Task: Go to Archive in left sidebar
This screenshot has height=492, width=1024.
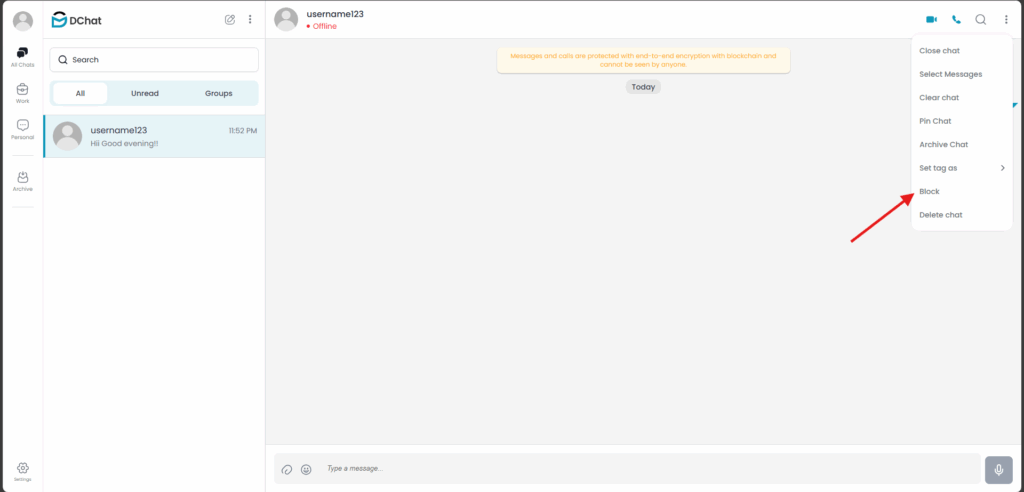Action: pos(23,181)
